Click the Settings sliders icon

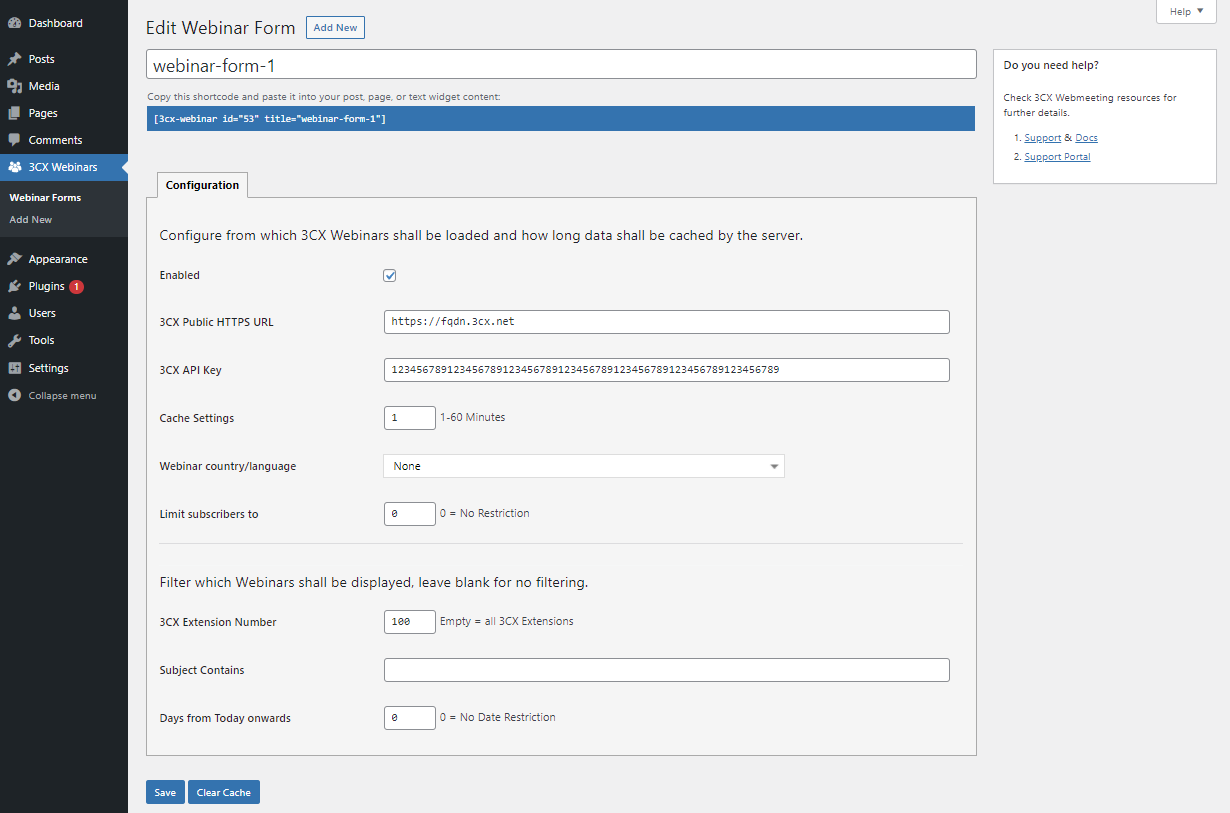point(14,368)
